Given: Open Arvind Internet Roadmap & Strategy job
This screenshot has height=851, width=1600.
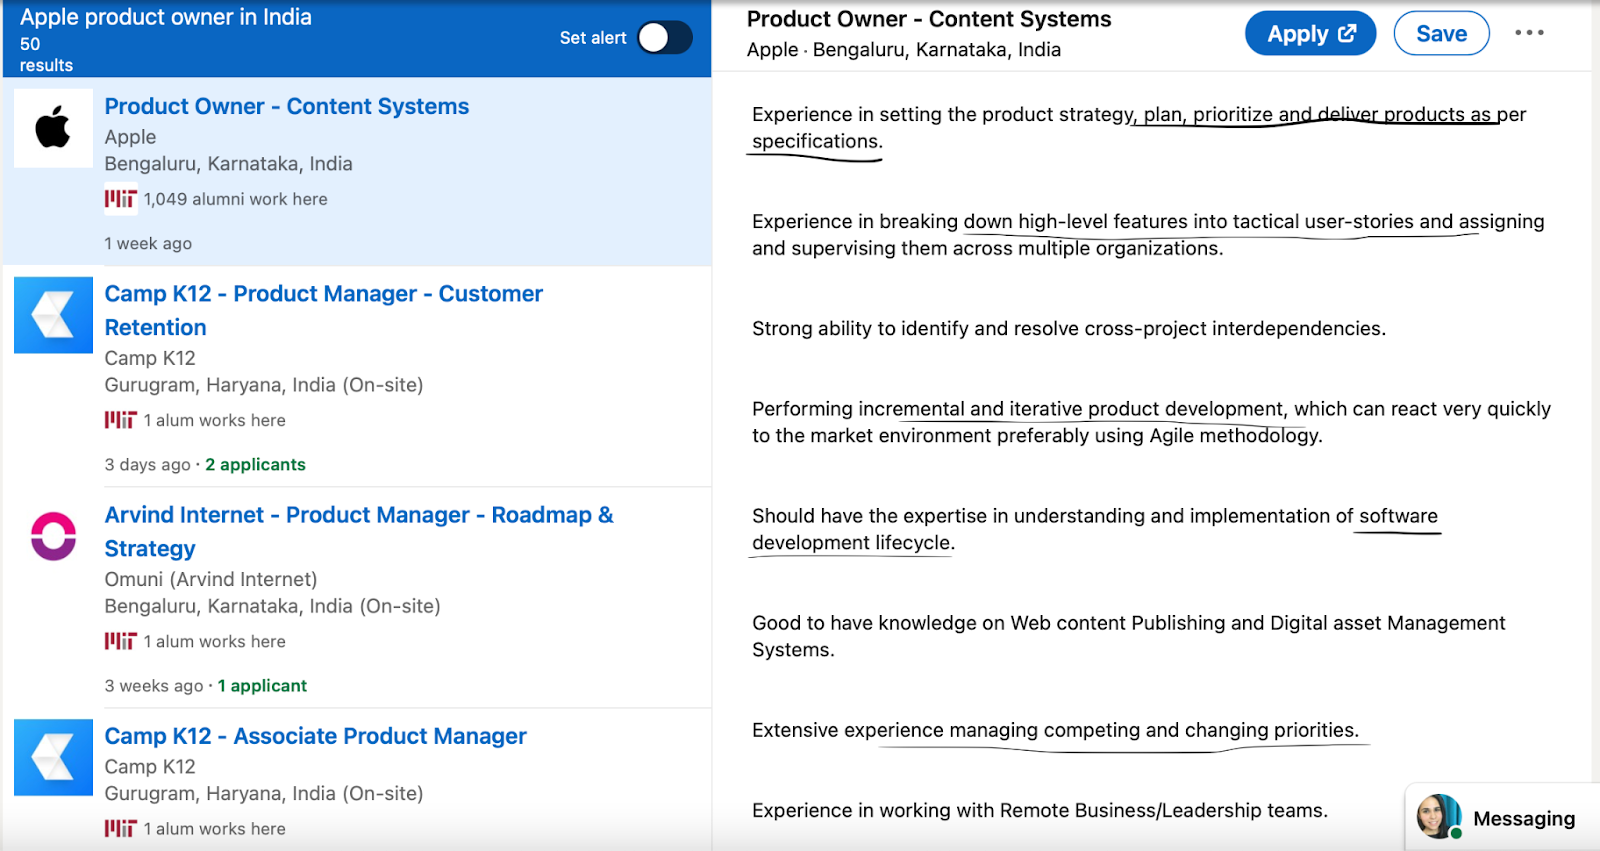Looking at the screenshot, I should (358, 515).
